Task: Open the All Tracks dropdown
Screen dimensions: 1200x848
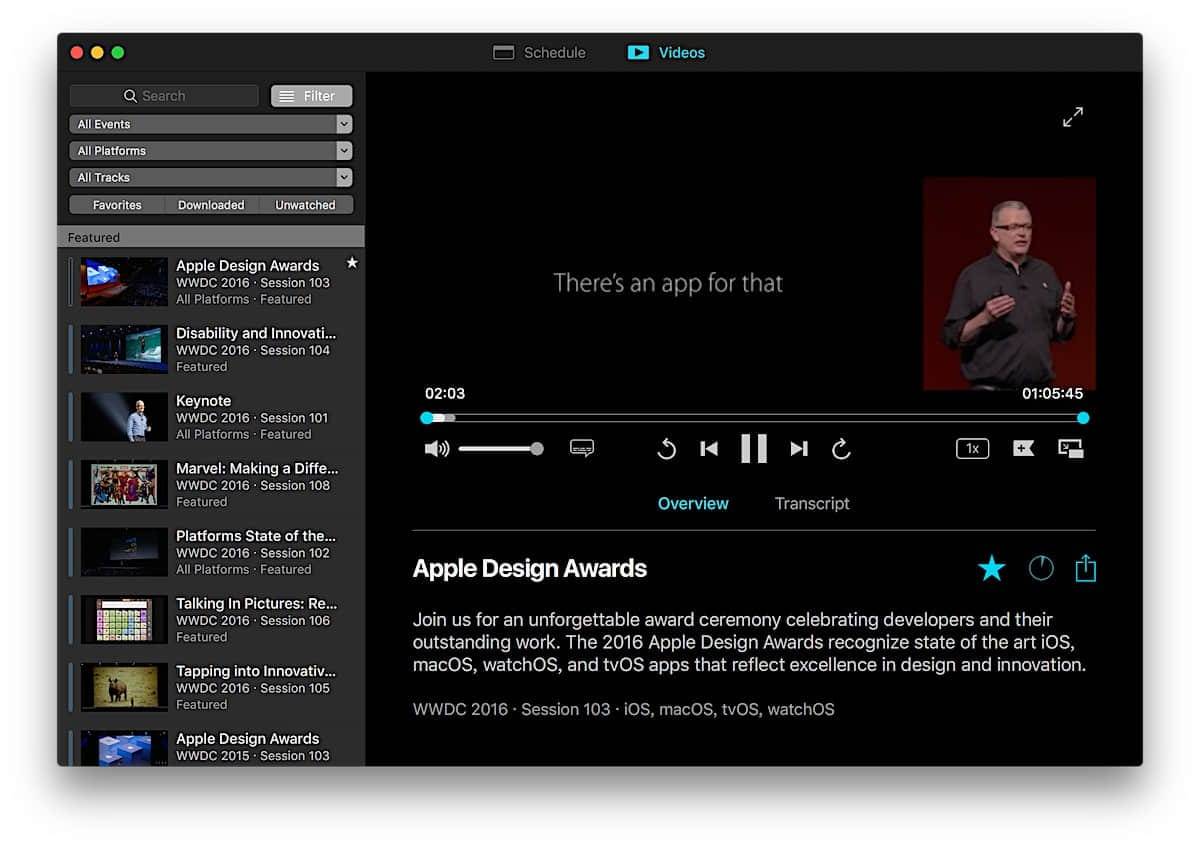Action: pos(211,178)
